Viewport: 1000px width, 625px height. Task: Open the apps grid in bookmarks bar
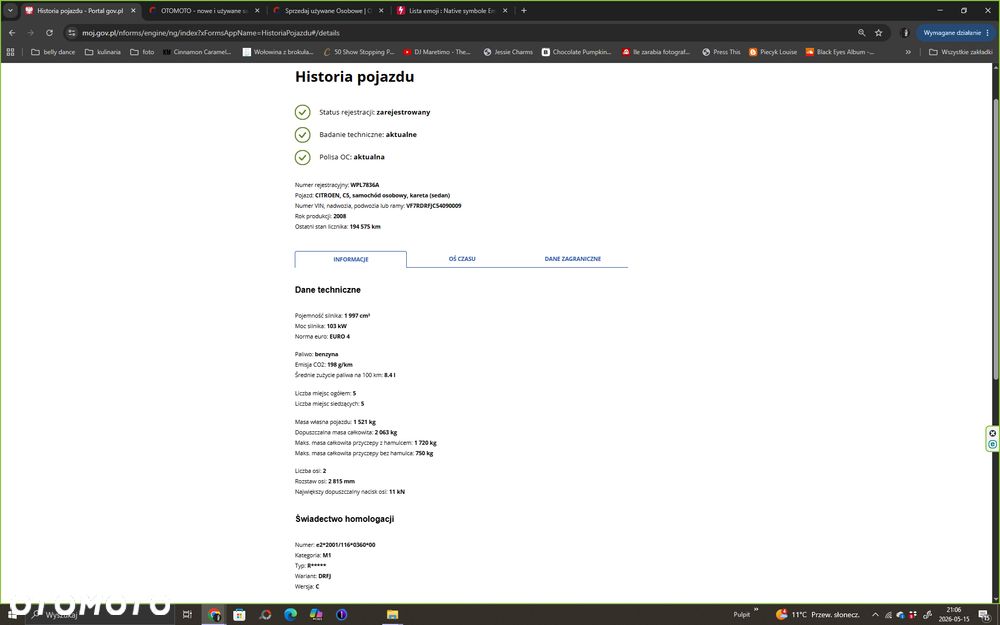(x=10, y=52)
